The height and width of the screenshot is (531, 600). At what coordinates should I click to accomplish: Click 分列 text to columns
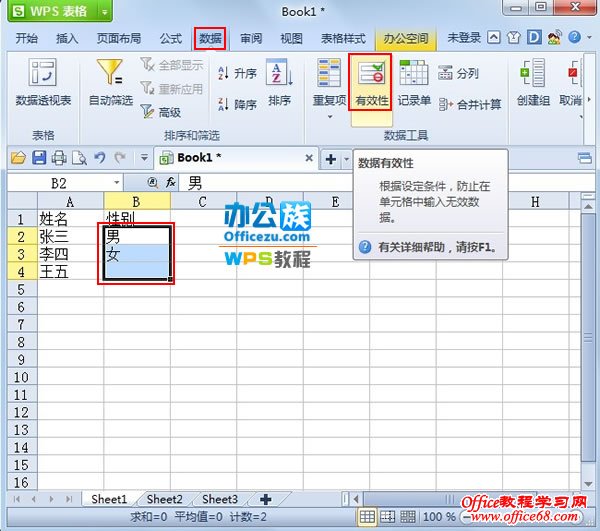click(x=458, y=73)
